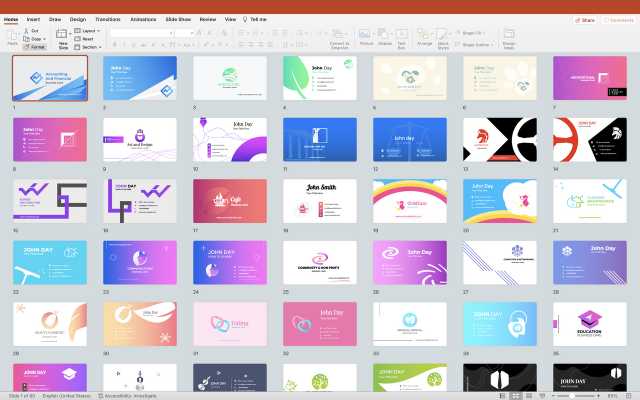Image resolution: width=640 pixels, height=400 pixels.
Task: Switch to the Transitions tab
Action: 107,19
